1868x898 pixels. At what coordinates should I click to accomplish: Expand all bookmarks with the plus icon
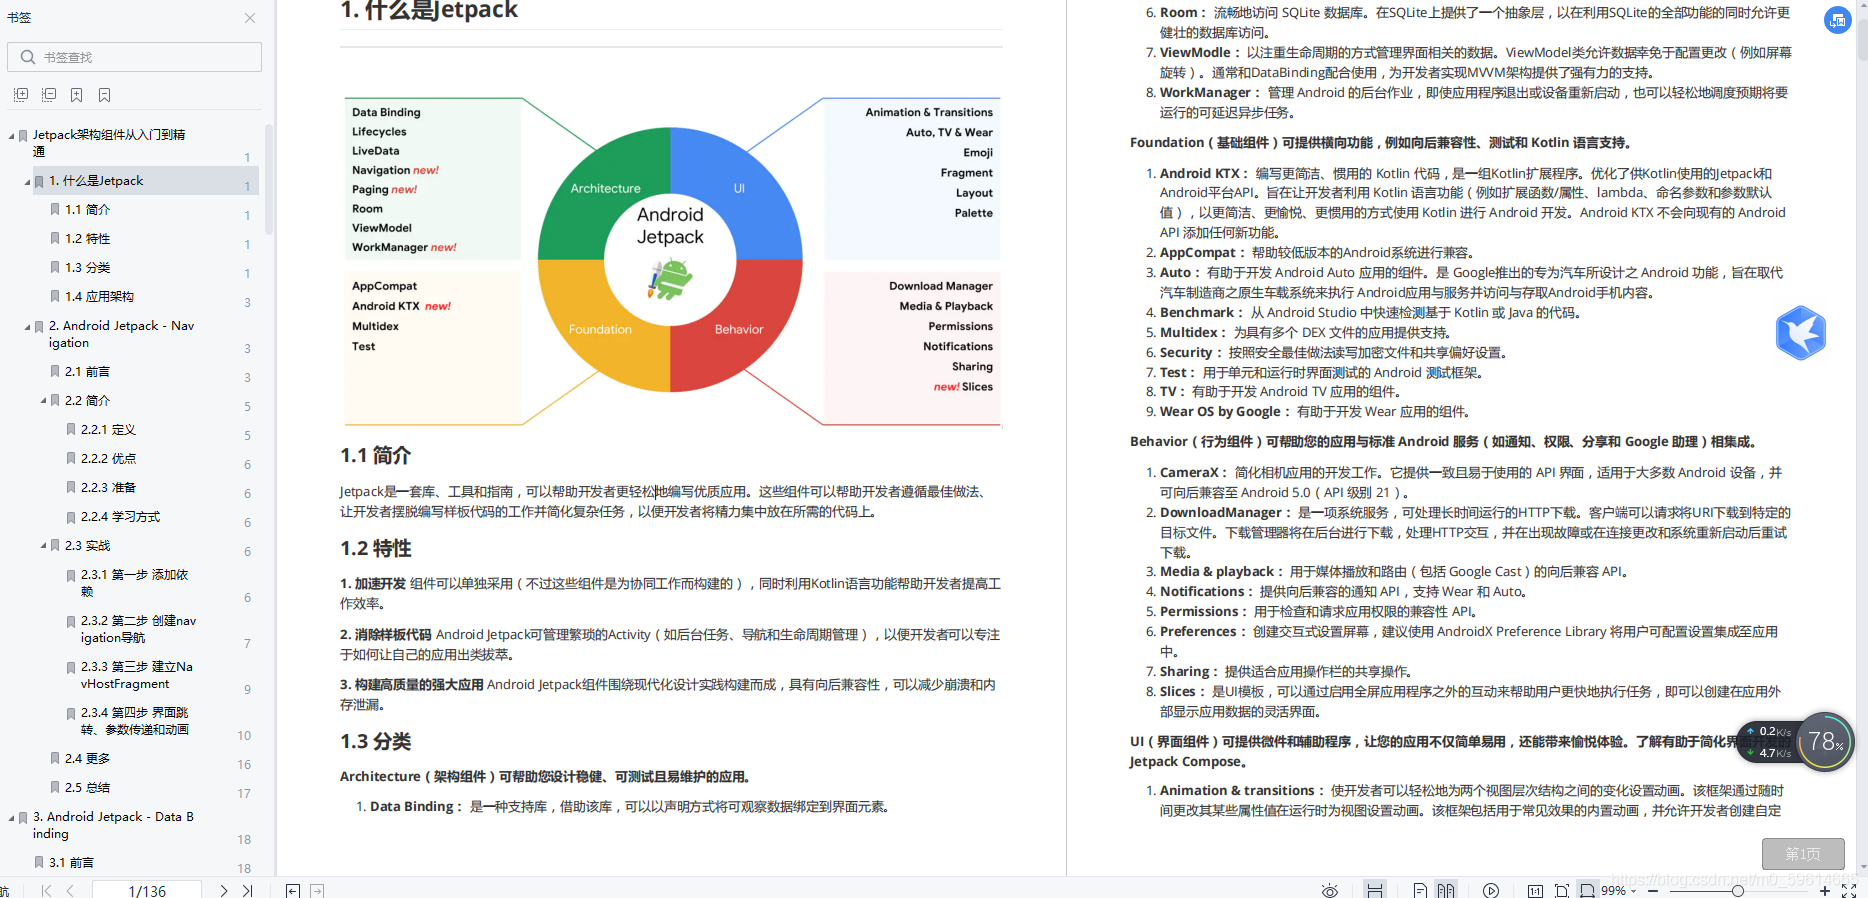pos(21,95)
